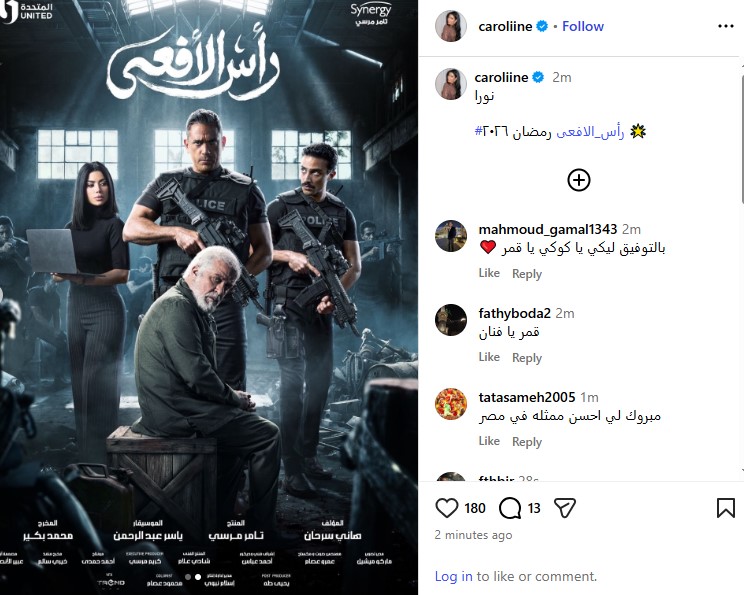Reply to tatasameh2005's comment
This screenshot has height=595, width=744.
tap(527, 441)
